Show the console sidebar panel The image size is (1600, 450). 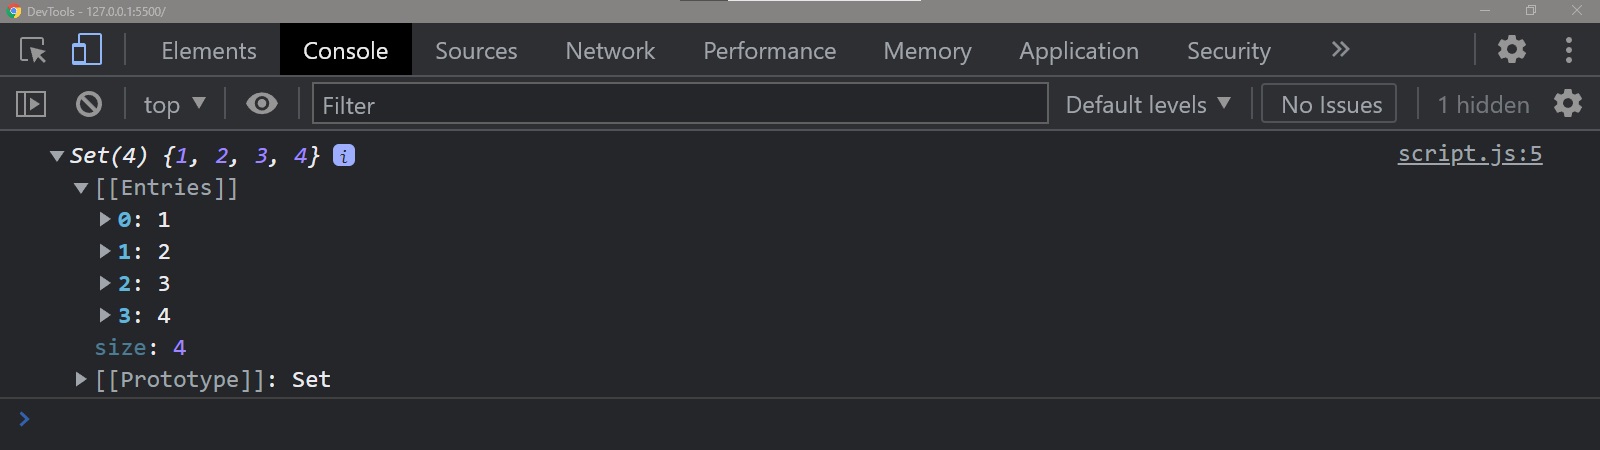(31, 104)
